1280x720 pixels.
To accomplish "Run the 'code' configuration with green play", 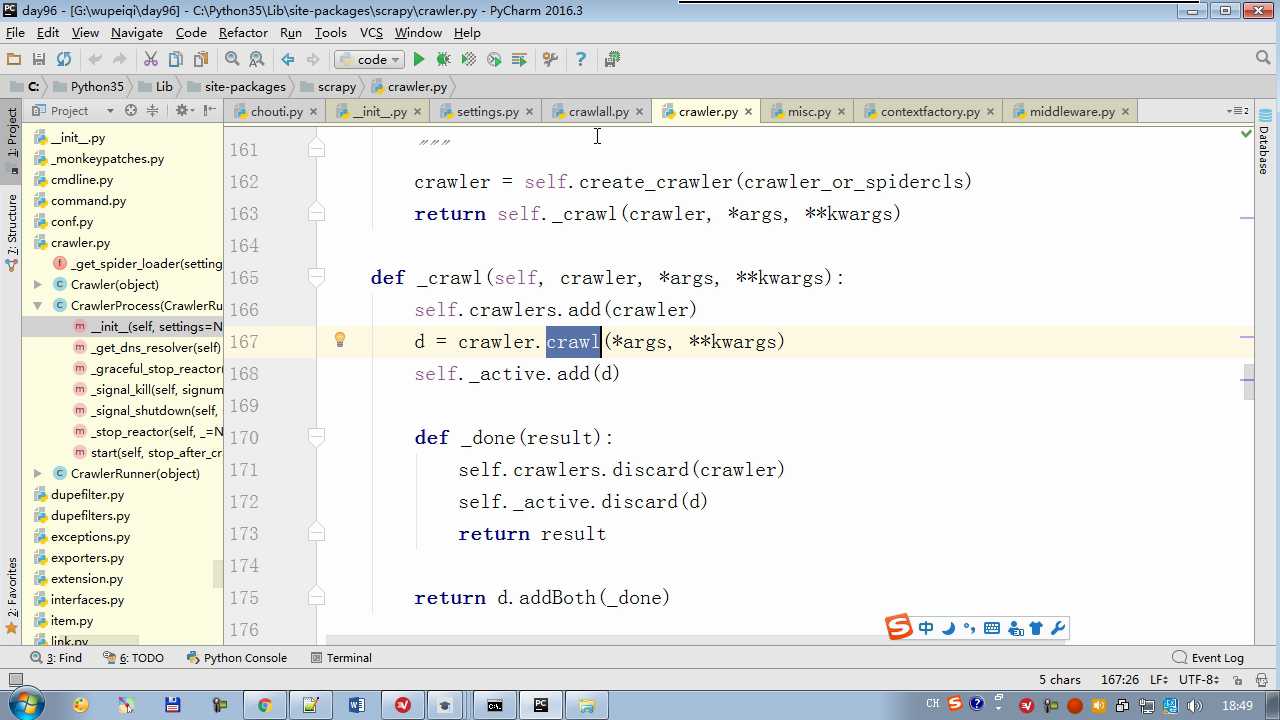I will (x=419, y=60).
